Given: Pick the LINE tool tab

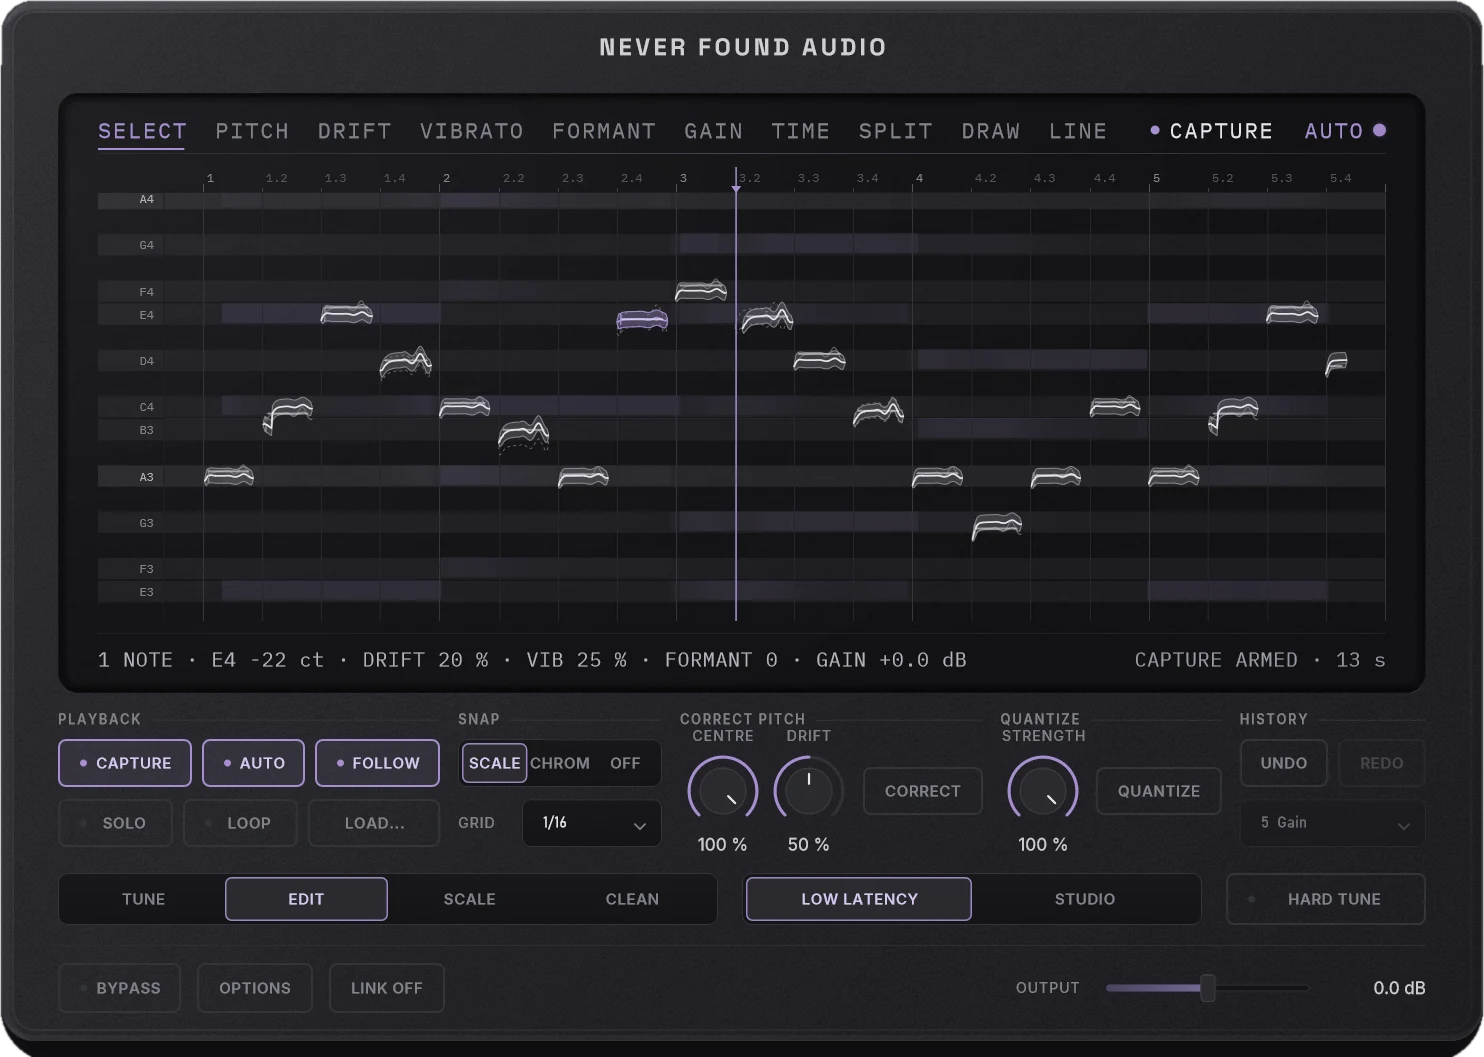Looking at the screenshot, I should (x=1078, y=131).
